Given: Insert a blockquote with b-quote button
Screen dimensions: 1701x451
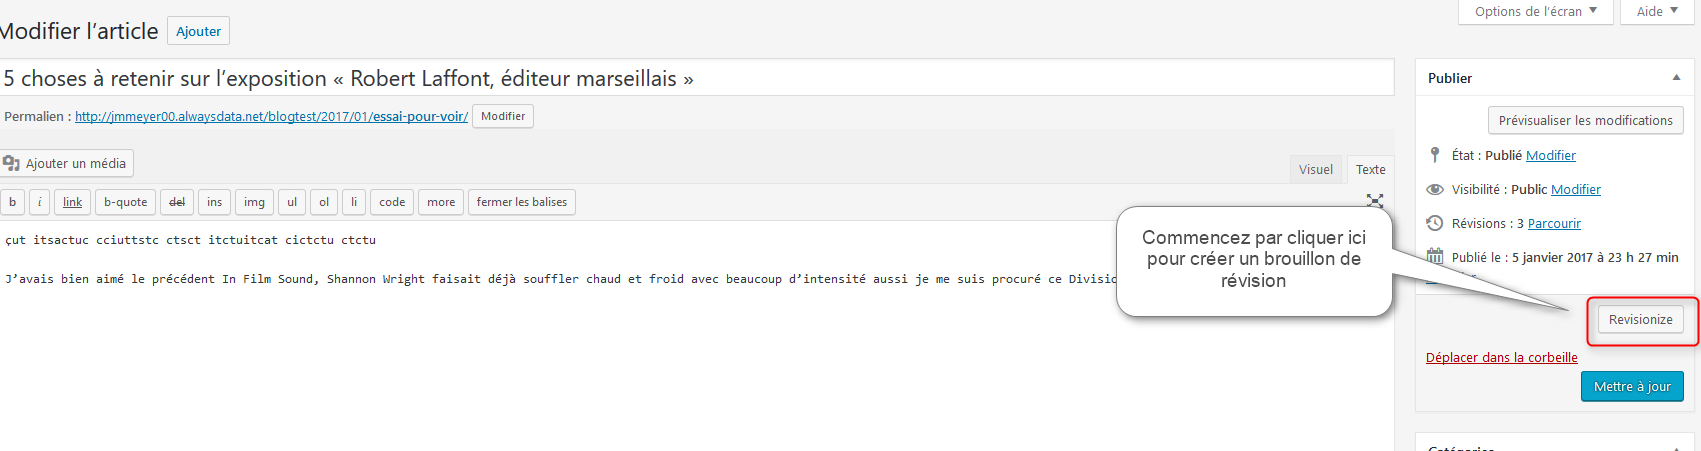Looking at the screenshot, I should pyautogui.click(x=125, y=202).
